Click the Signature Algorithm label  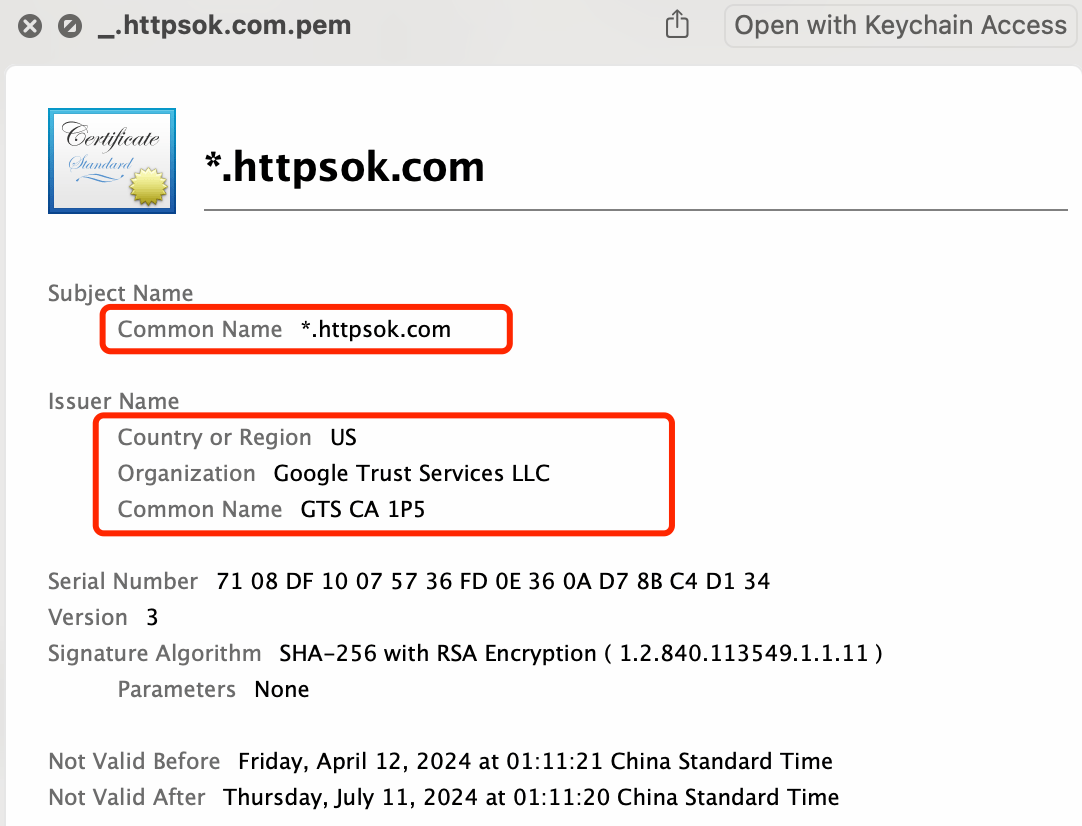[x=155, y=653]
